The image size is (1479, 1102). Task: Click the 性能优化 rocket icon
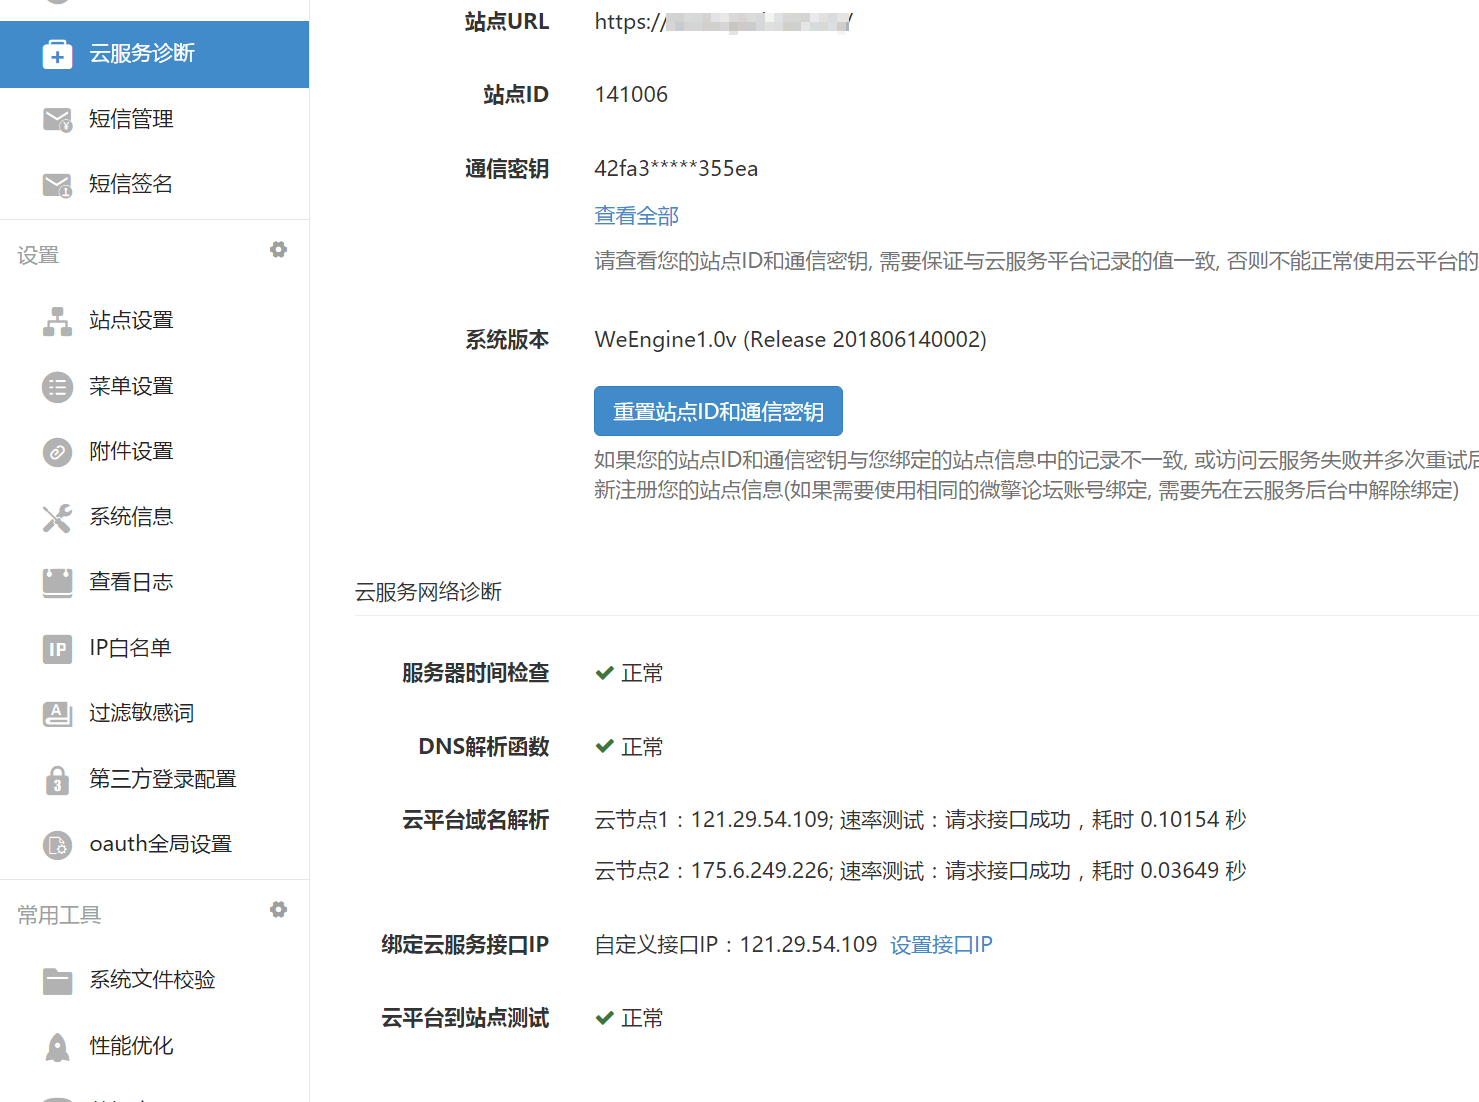pos(57,1047)
